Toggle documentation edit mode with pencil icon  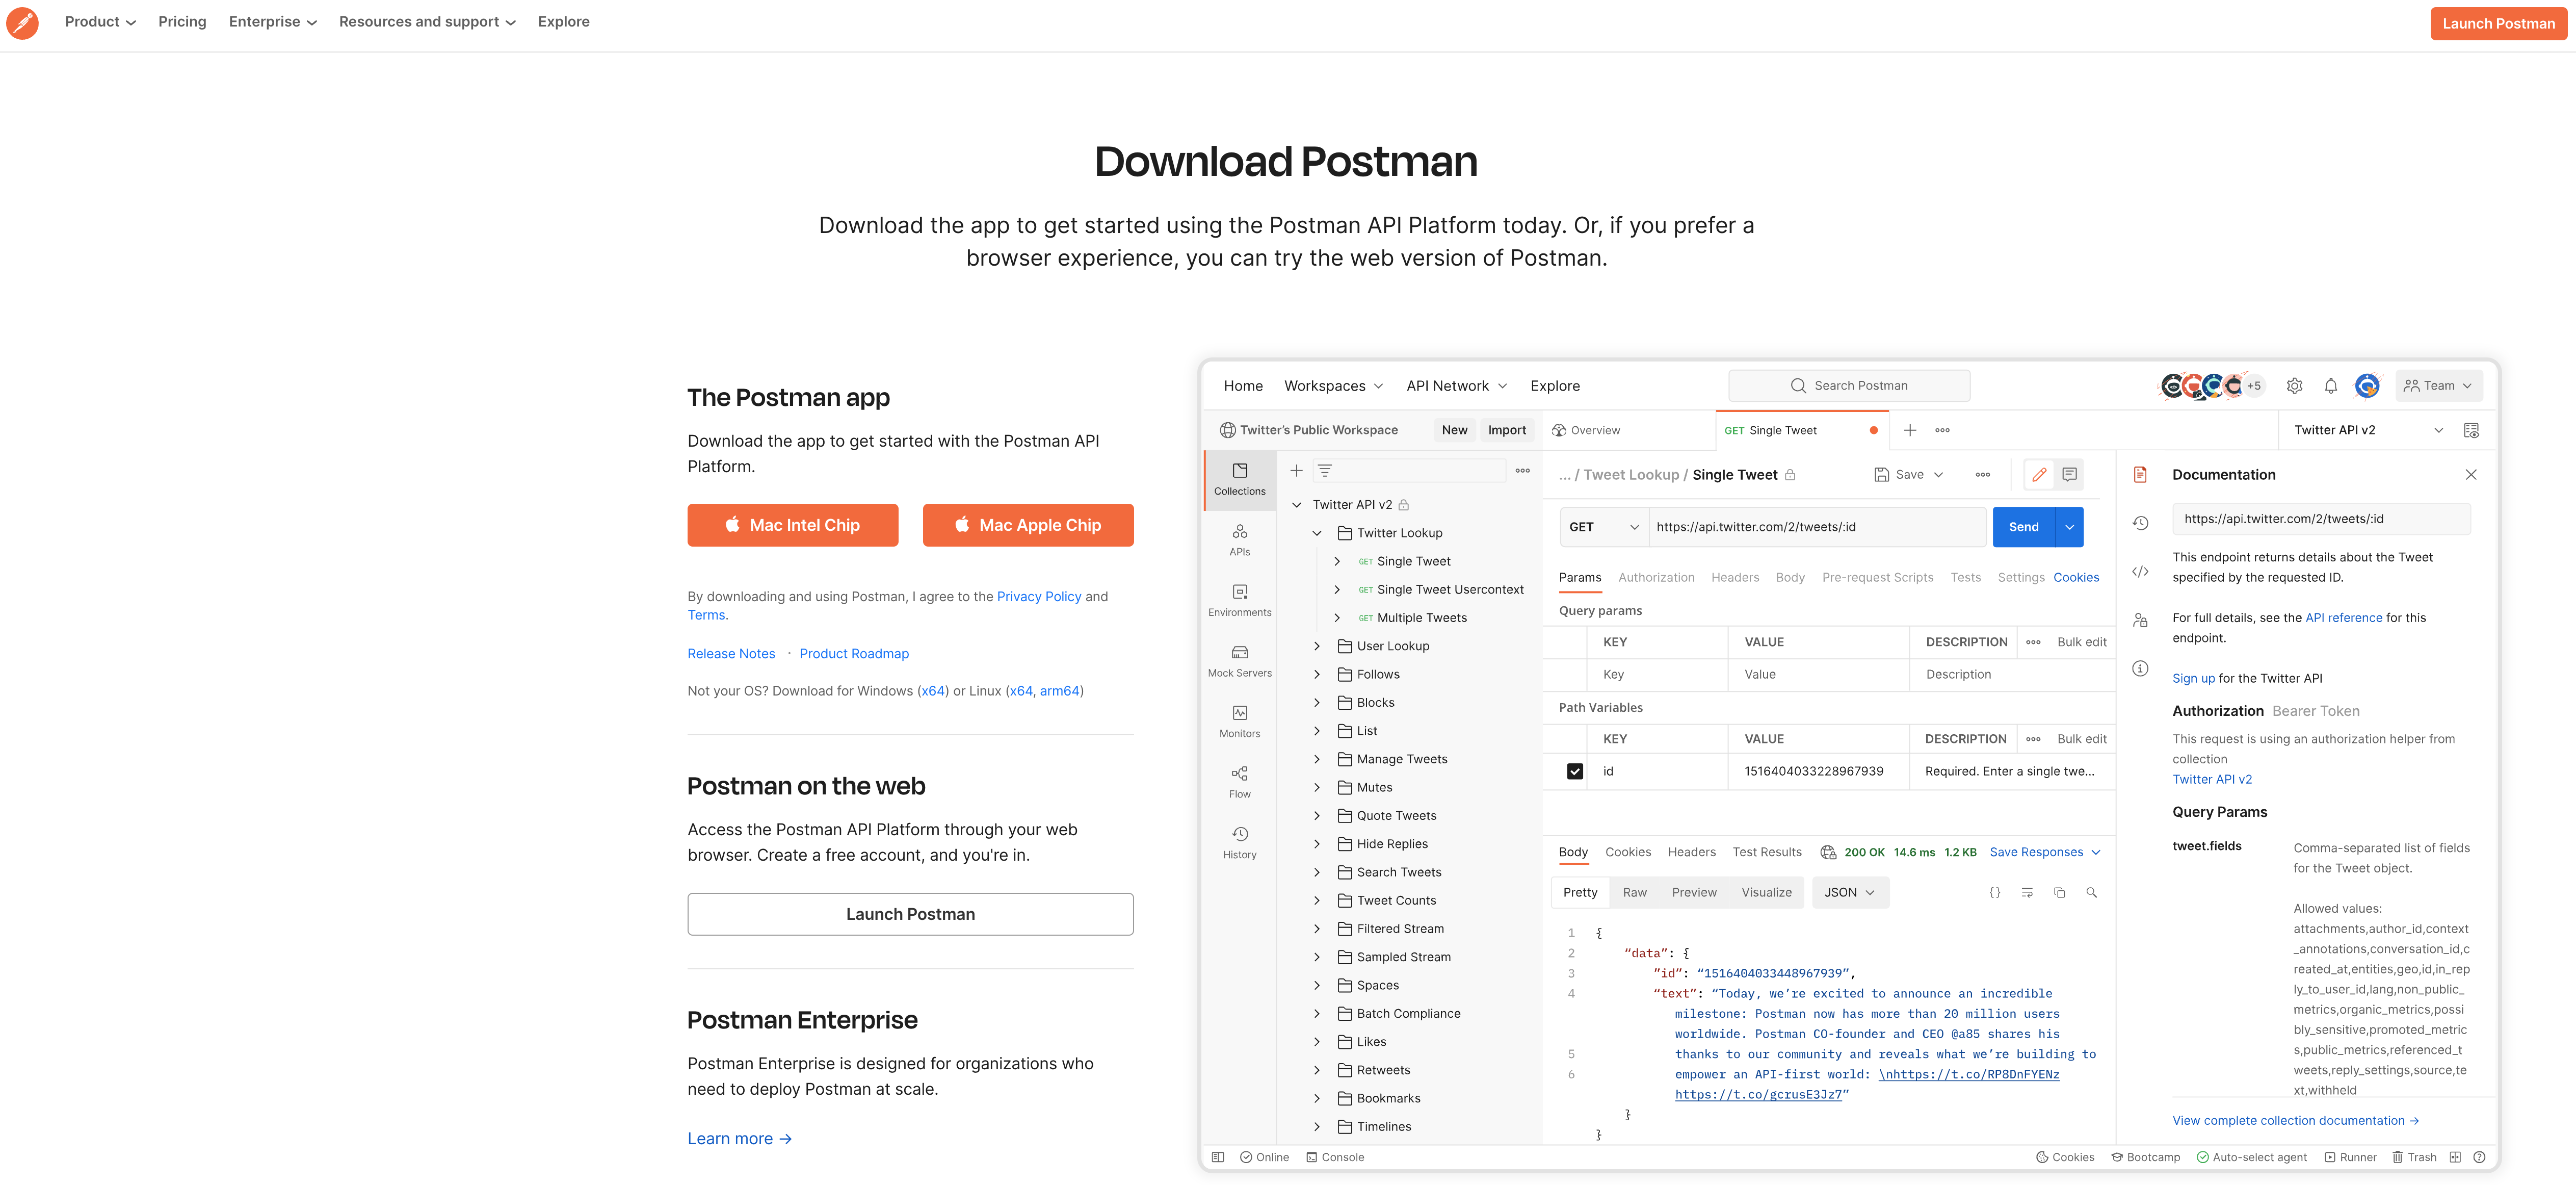tap(2039, 474)
